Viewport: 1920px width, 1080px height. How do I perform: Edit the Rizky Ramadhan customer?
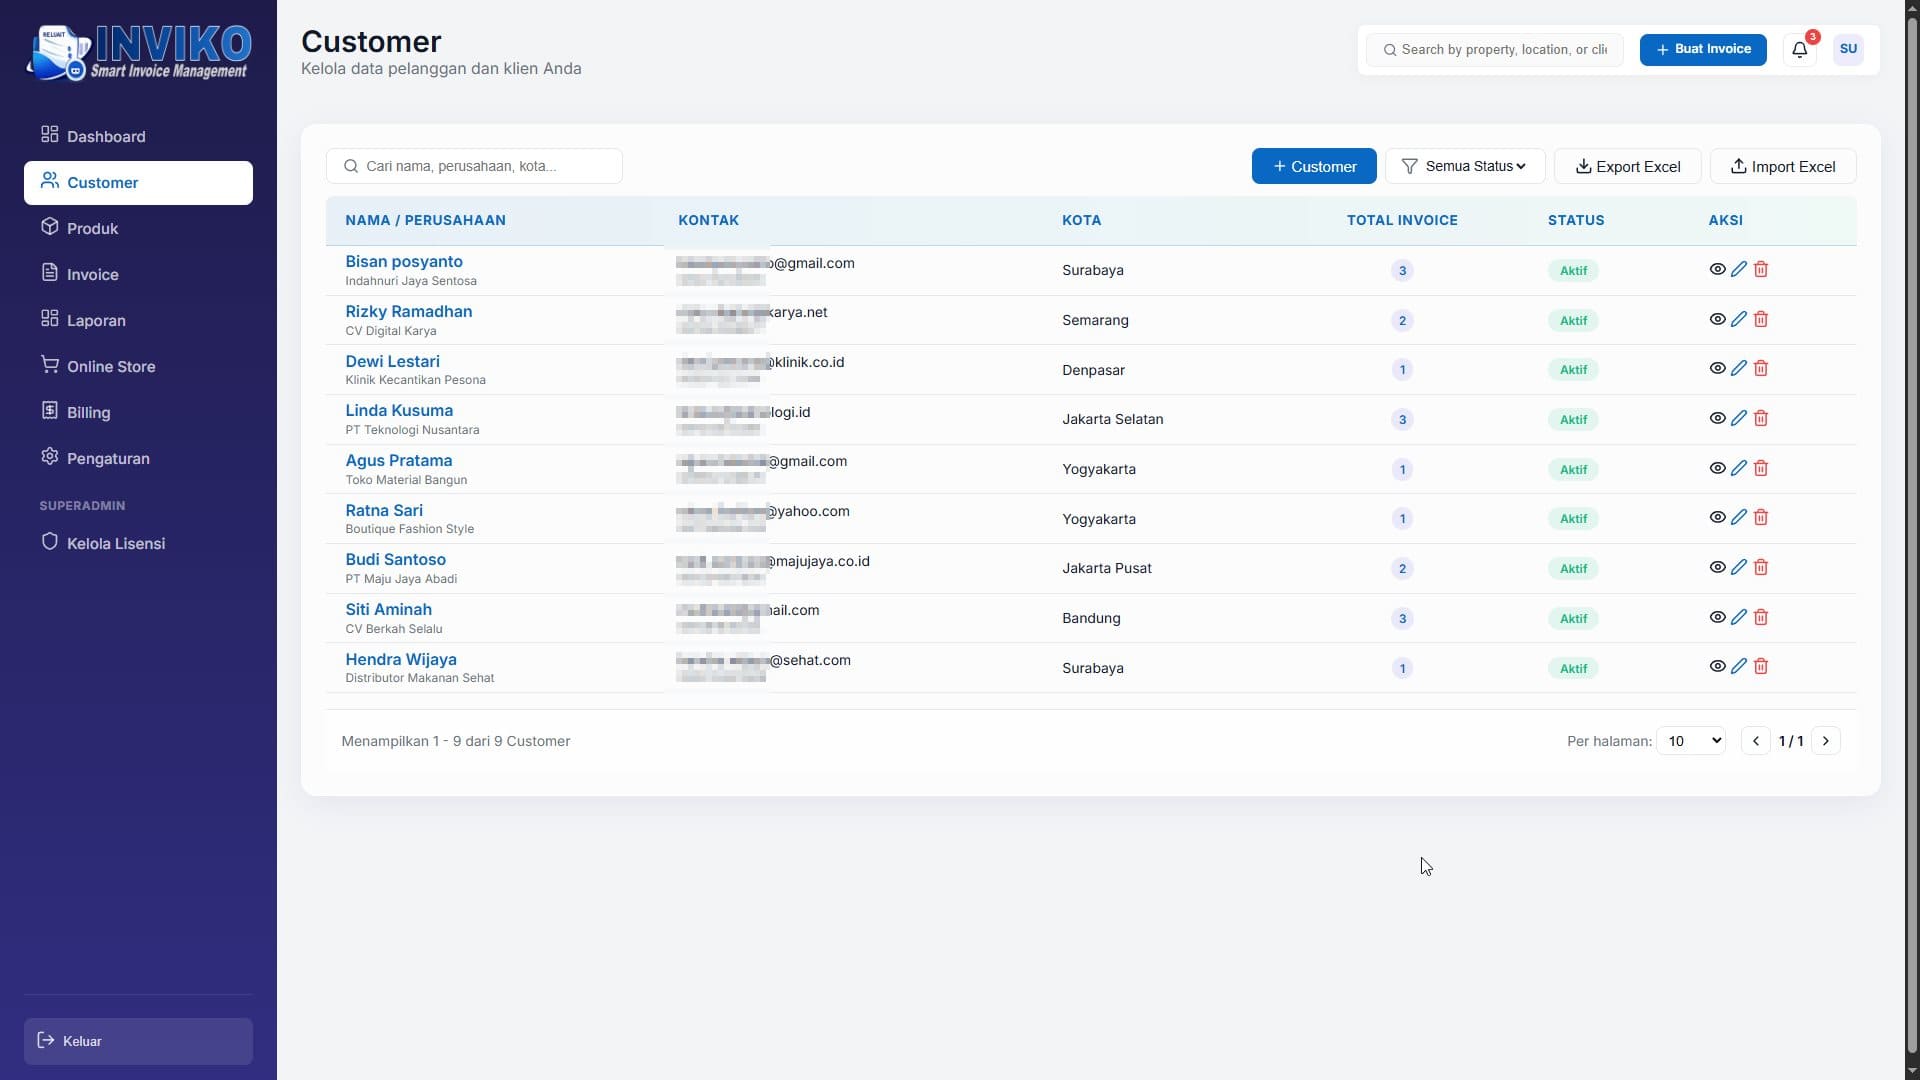click(x=1739, y=319)
